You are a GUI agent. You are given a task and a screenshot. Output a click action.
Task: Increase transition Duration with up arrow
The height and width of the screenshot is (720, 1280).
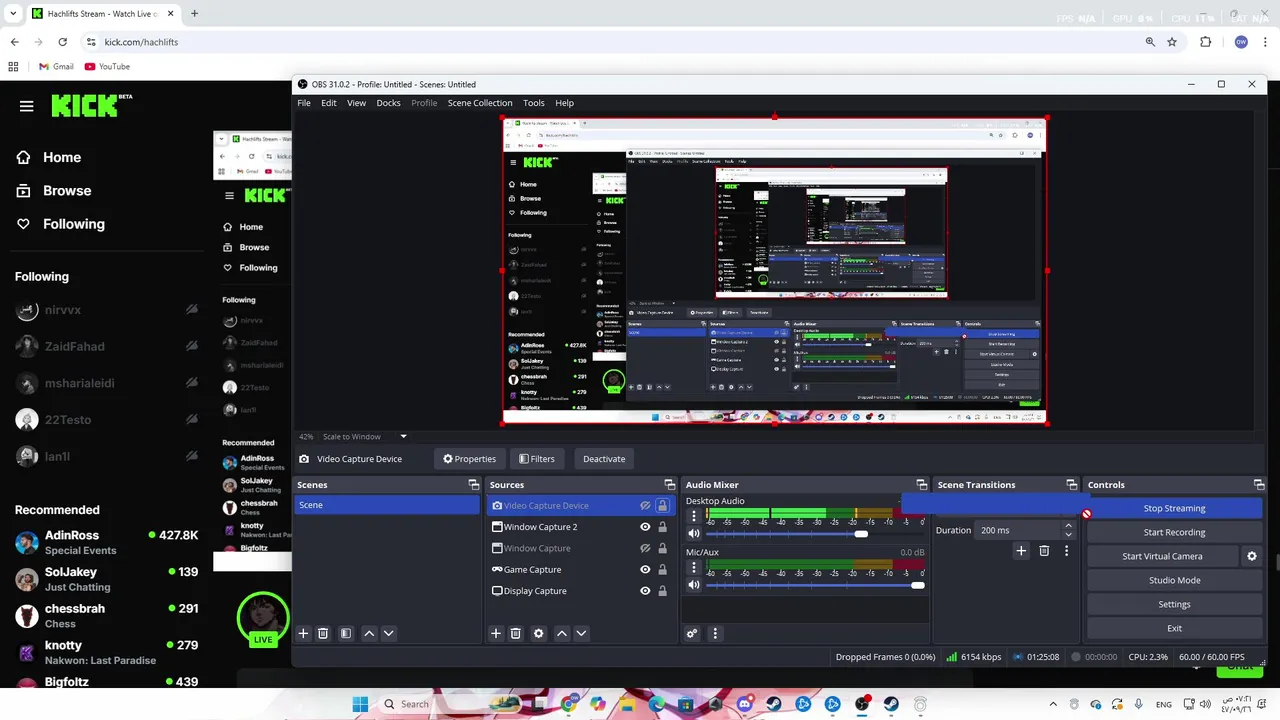1068,525
